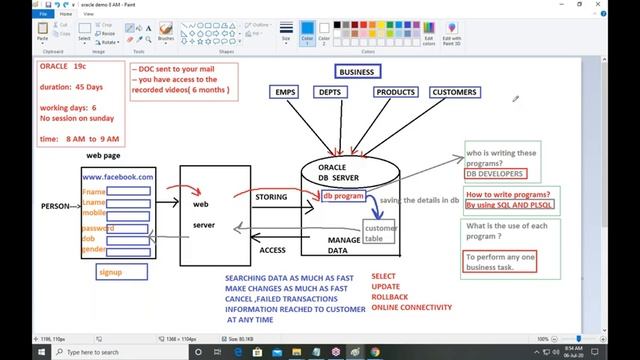Click the zoom out minus button

[x=554, y=339]
